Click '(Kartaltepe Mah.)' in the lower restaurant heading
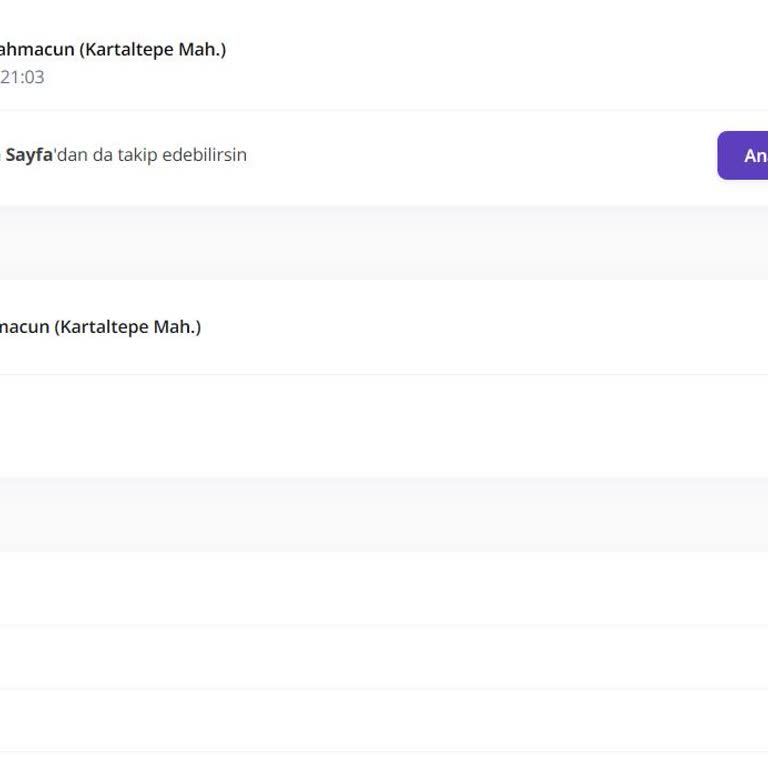768x768 pixels. pos(127,327)
